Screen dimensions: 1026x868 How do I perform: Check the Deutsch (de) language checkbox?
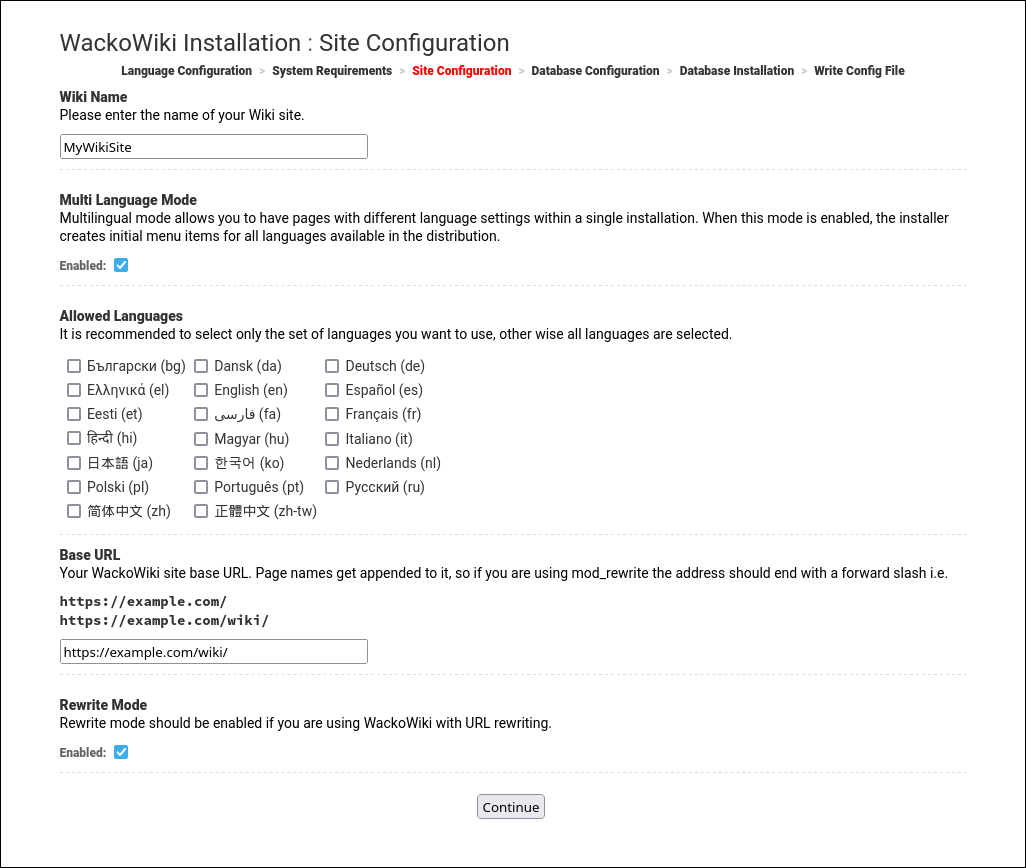(x=332, y=366)
